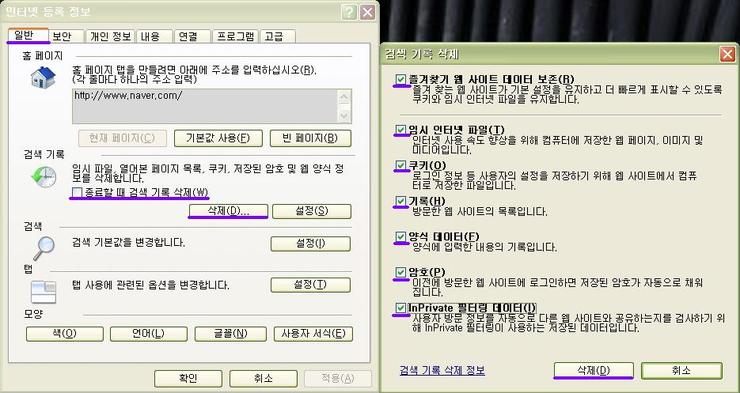Open the 검색 기록 삭제 정보 link

click(442, 370)
